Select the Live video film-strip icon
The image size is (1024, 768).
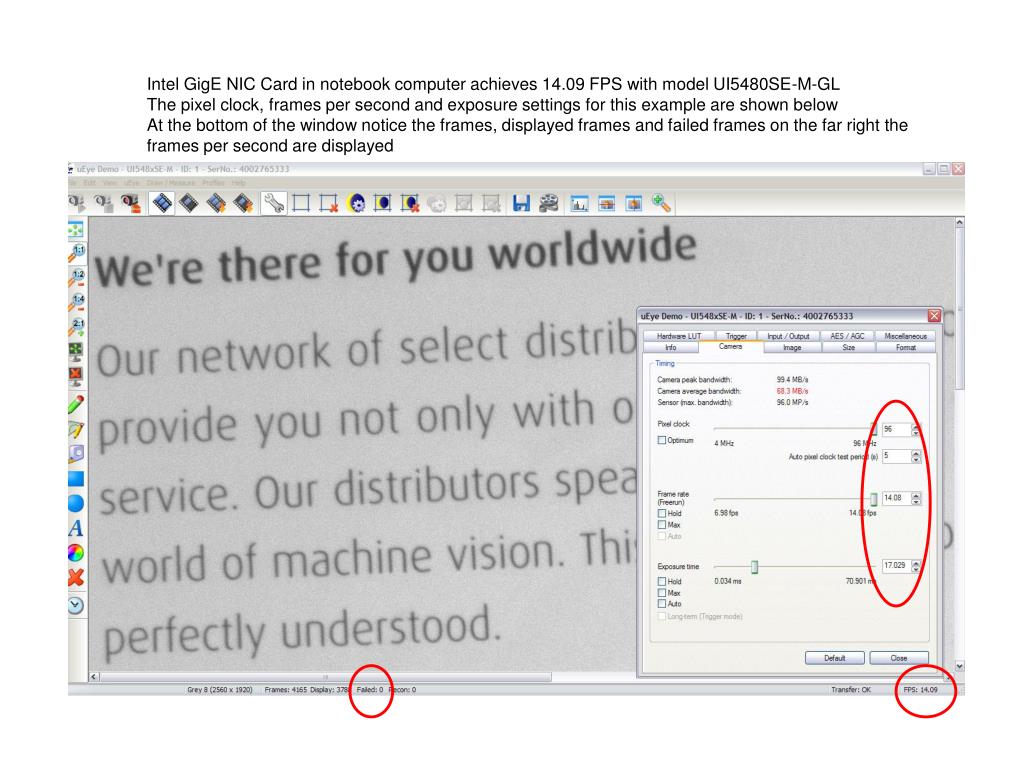(x=162, y=204)
